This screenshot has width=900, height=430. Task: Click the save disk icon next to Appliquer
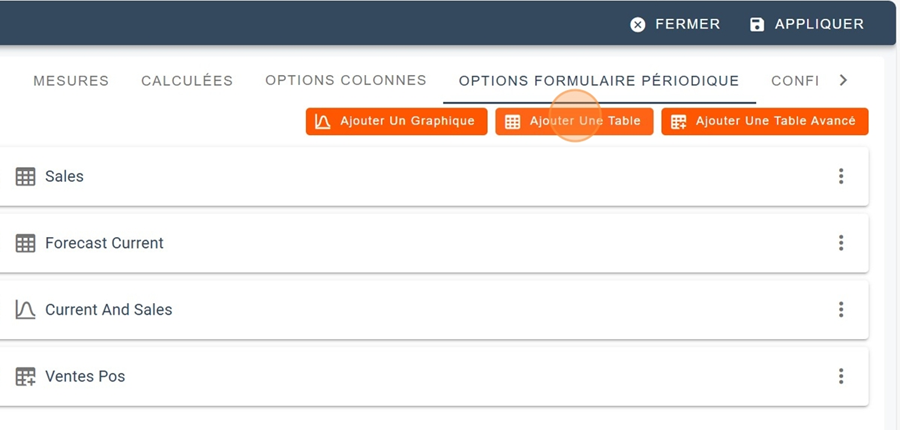pos(757,24)
